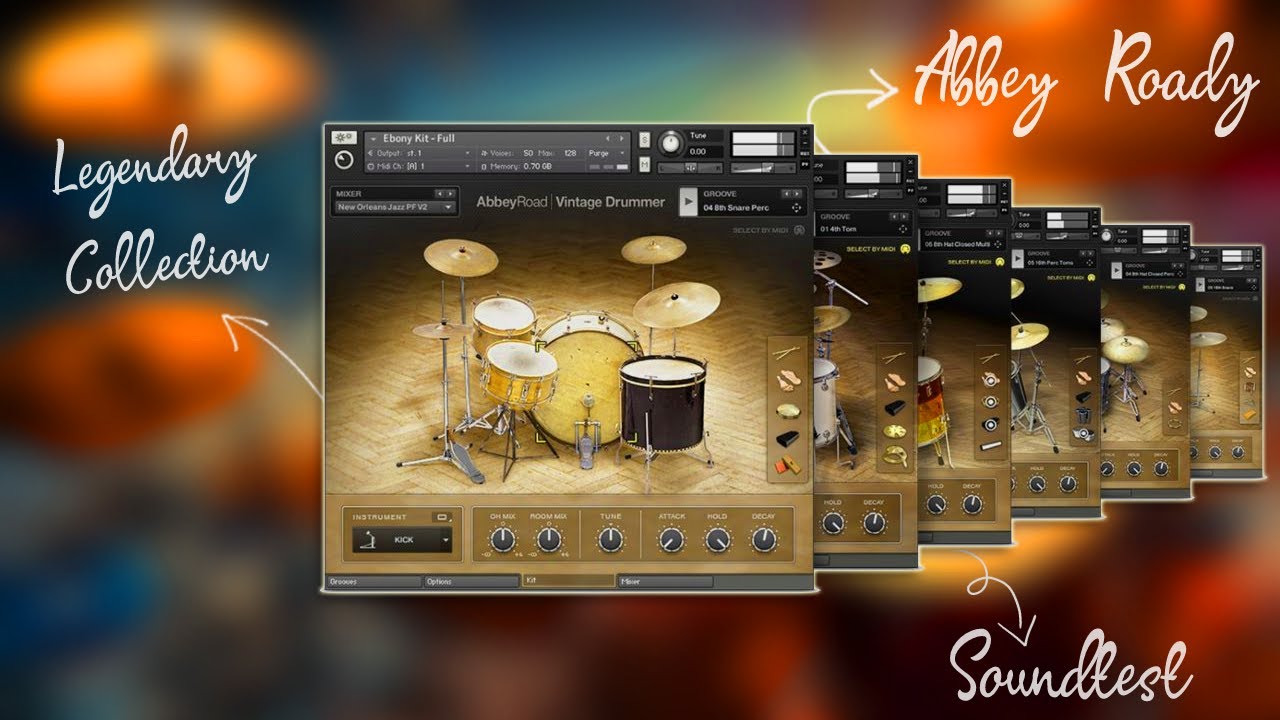Select the drumsticks percussion icon in main window

point(787,353)
